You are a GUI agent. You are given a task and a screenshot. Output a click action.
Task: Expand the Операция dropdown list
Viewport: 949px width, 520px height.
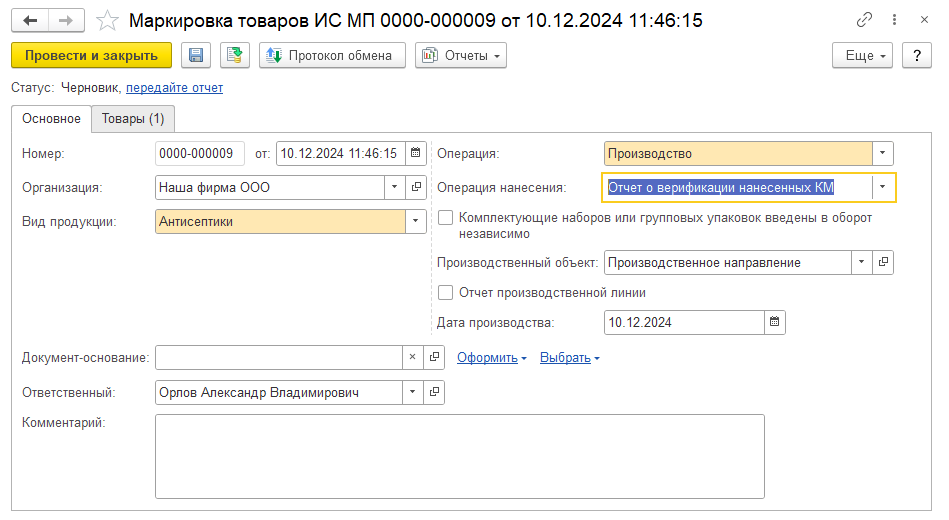tap(882, 154)
